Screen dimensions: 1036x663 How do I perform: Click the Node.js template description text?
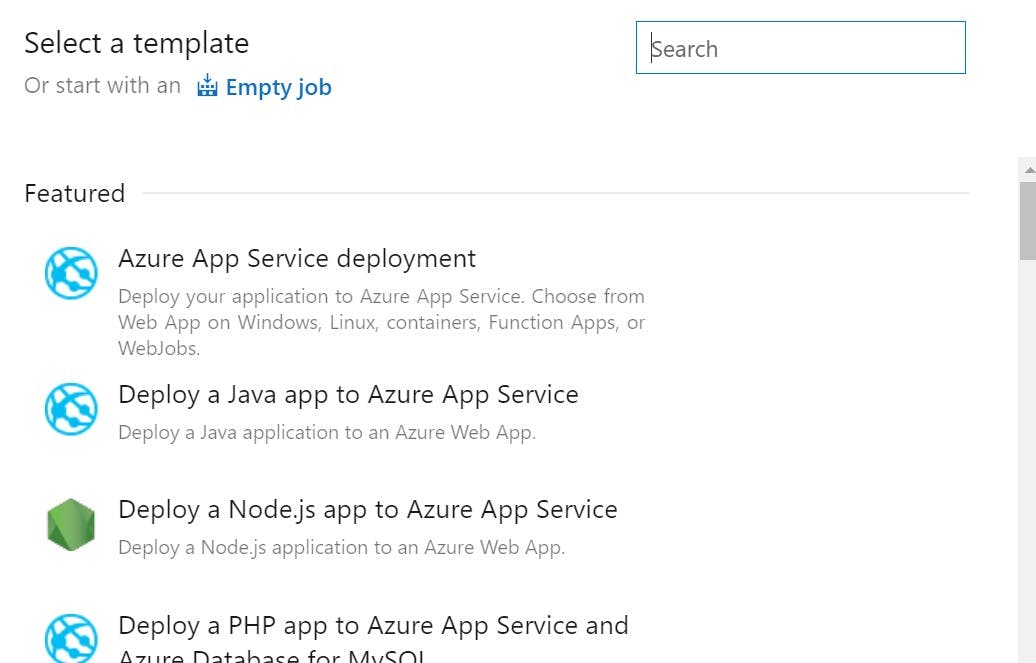pyautogui.click(x=341, y=547)
